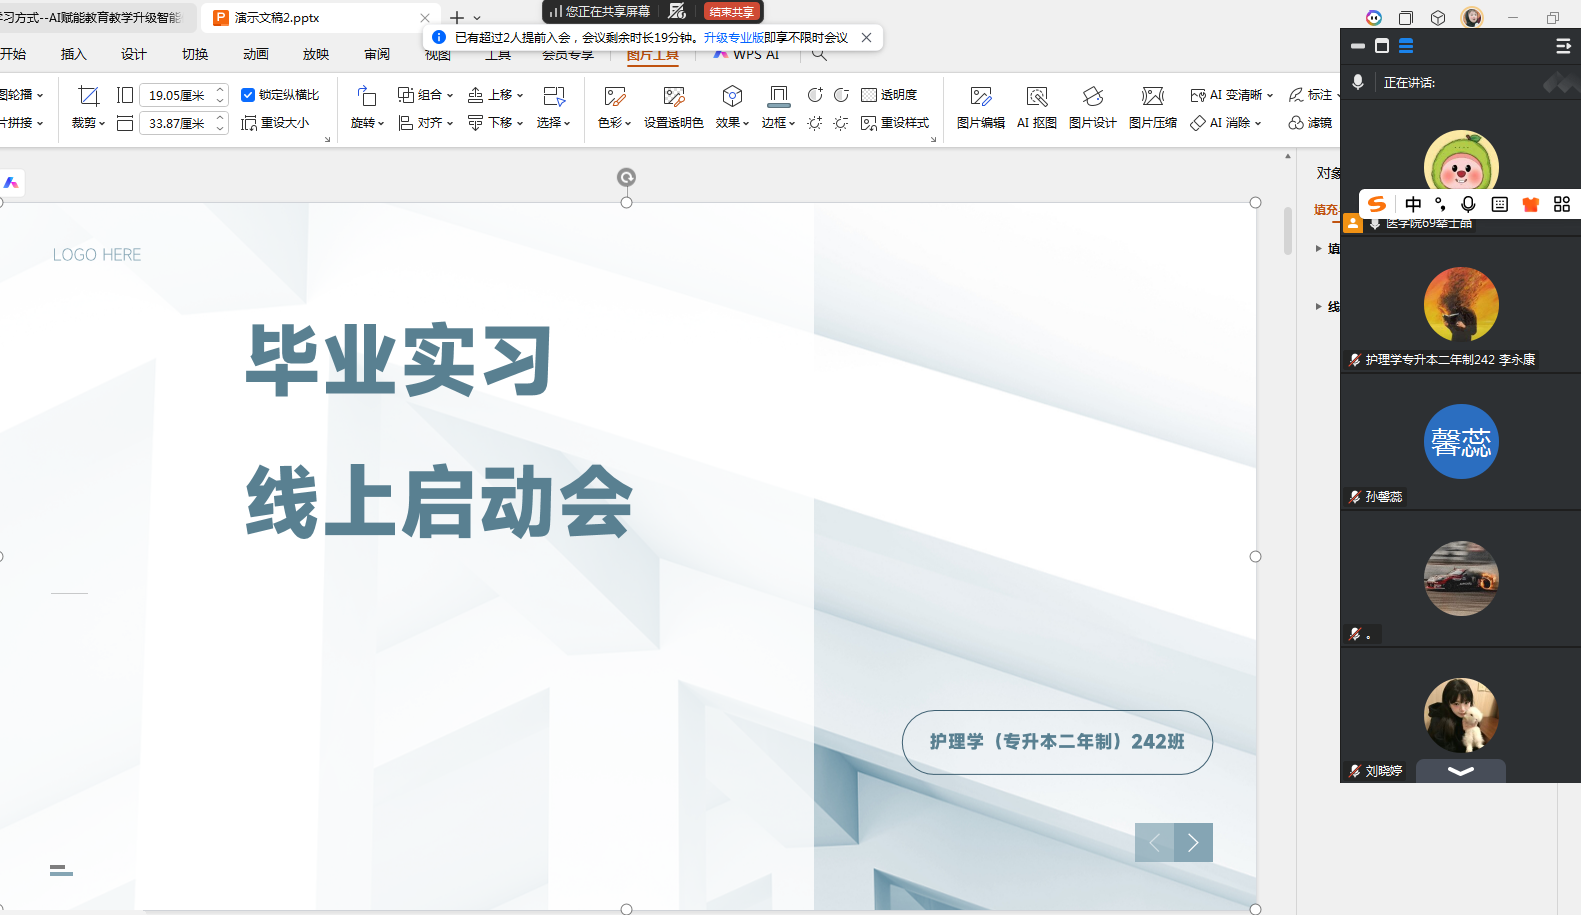This screenshot has height=915, width=1581.
Task: Open the 插入 Insert ribbon tab
Action: click(x=73, y=54)
